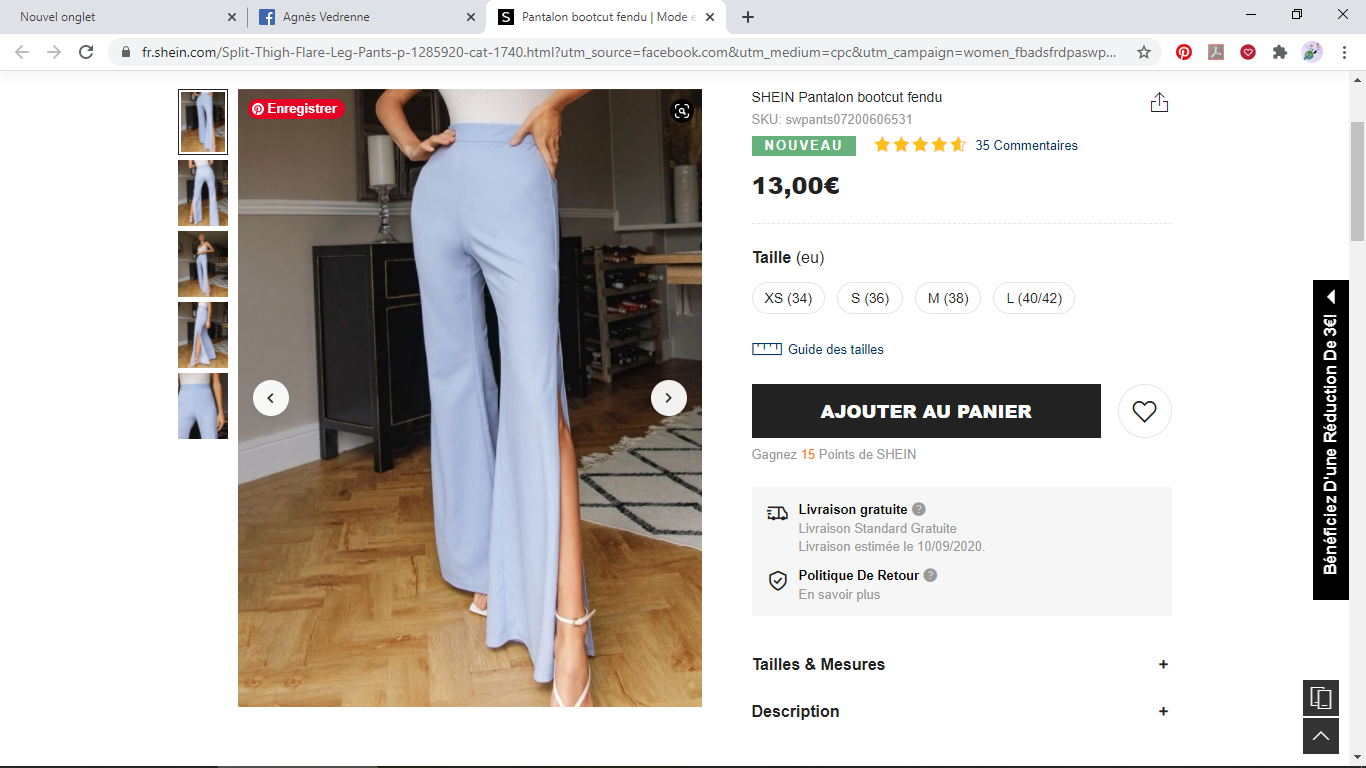The height and width of the screenshot is (768, 1366).
Task: View site security lock icon
Action: [x=125, y=52]
